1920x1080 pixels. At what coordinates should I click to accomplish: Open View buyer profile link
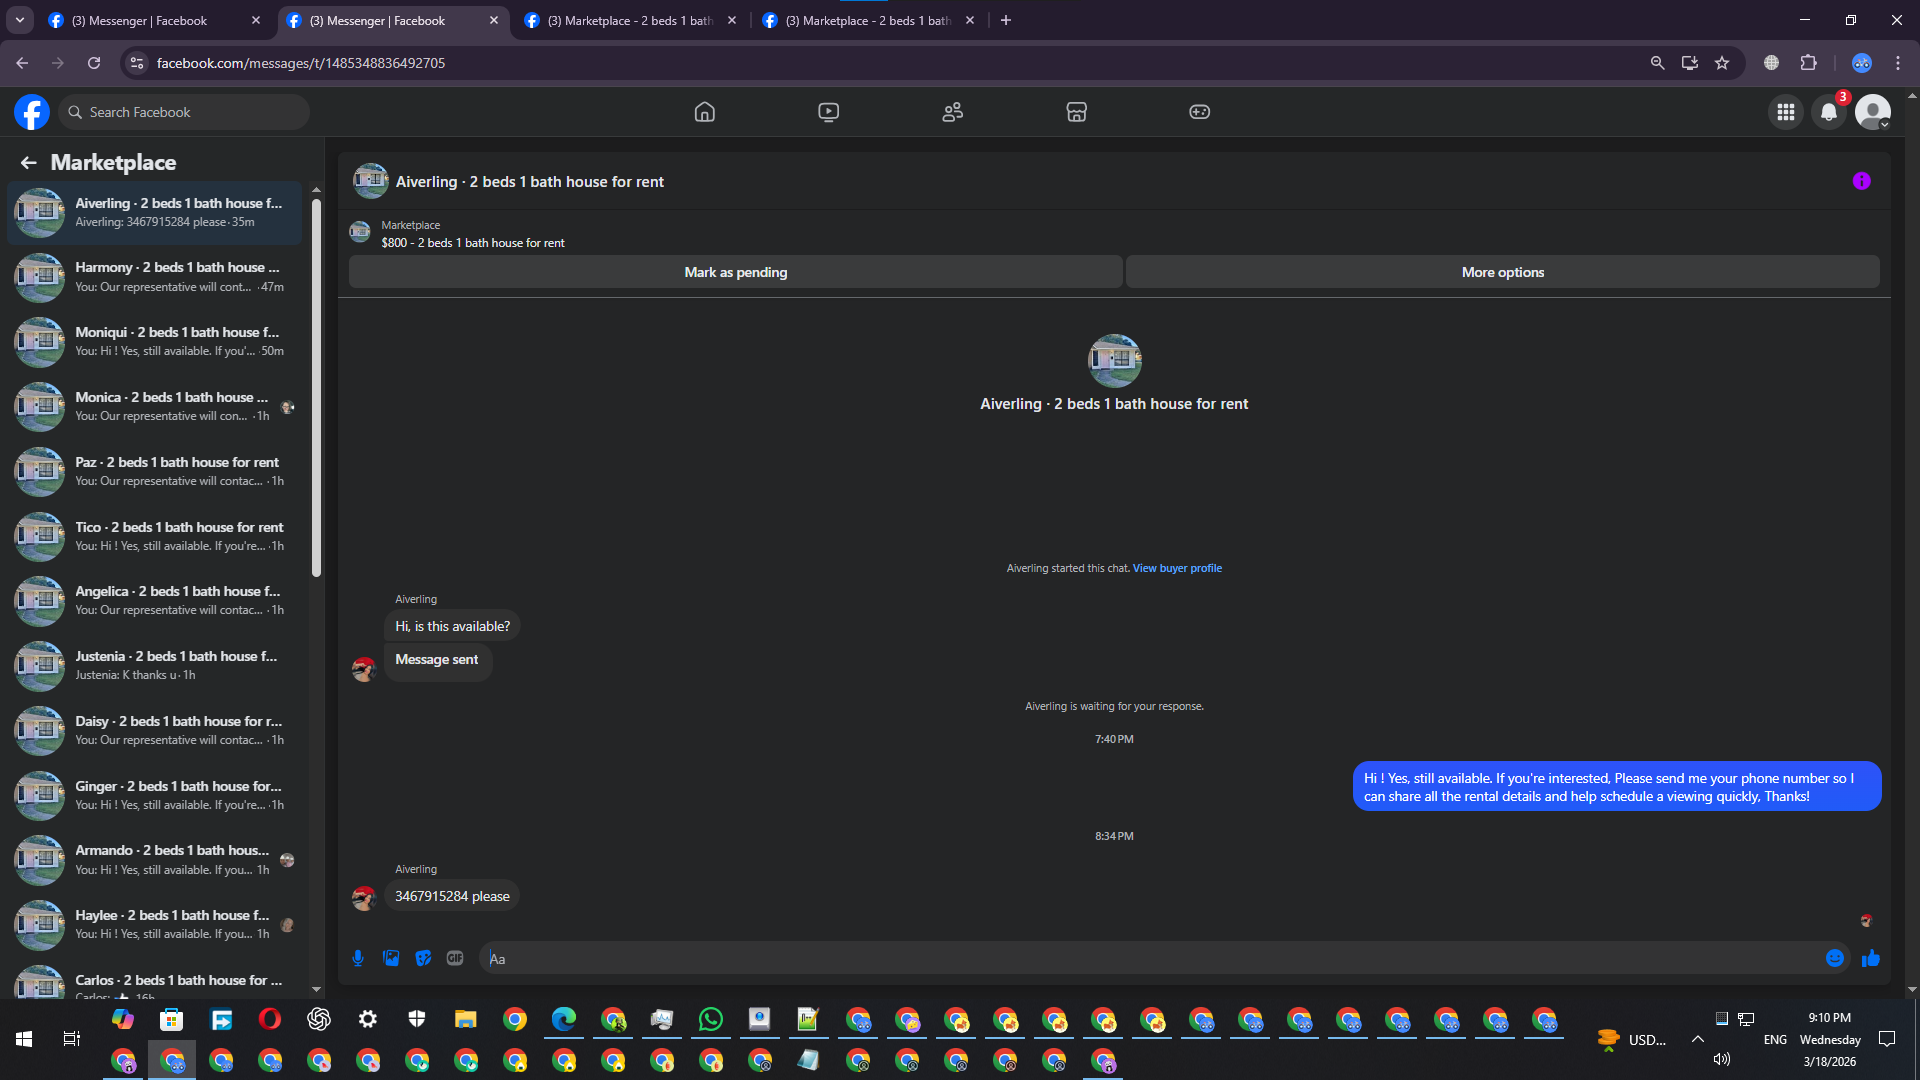(1177, 568)
